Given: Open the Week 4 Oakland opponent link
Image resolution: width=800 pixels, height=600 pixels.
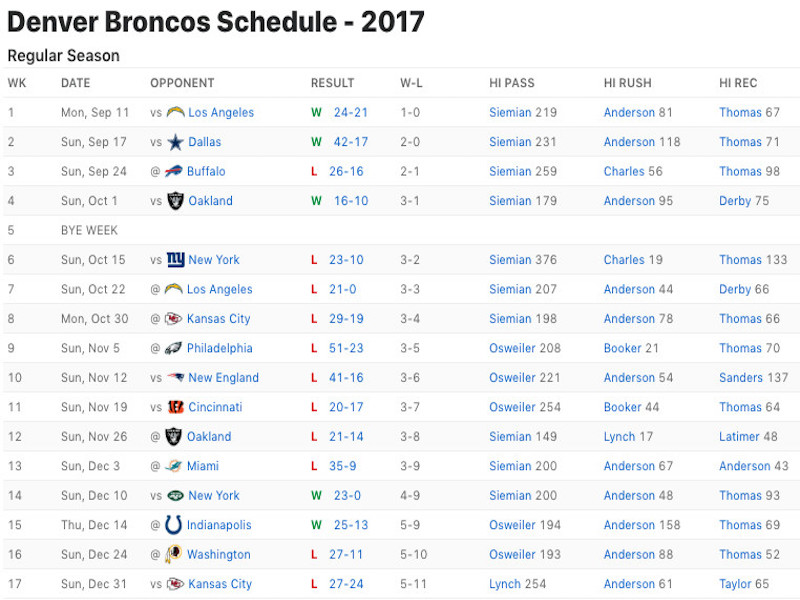Looking at the screenshot, I should (x=210, y=201).
